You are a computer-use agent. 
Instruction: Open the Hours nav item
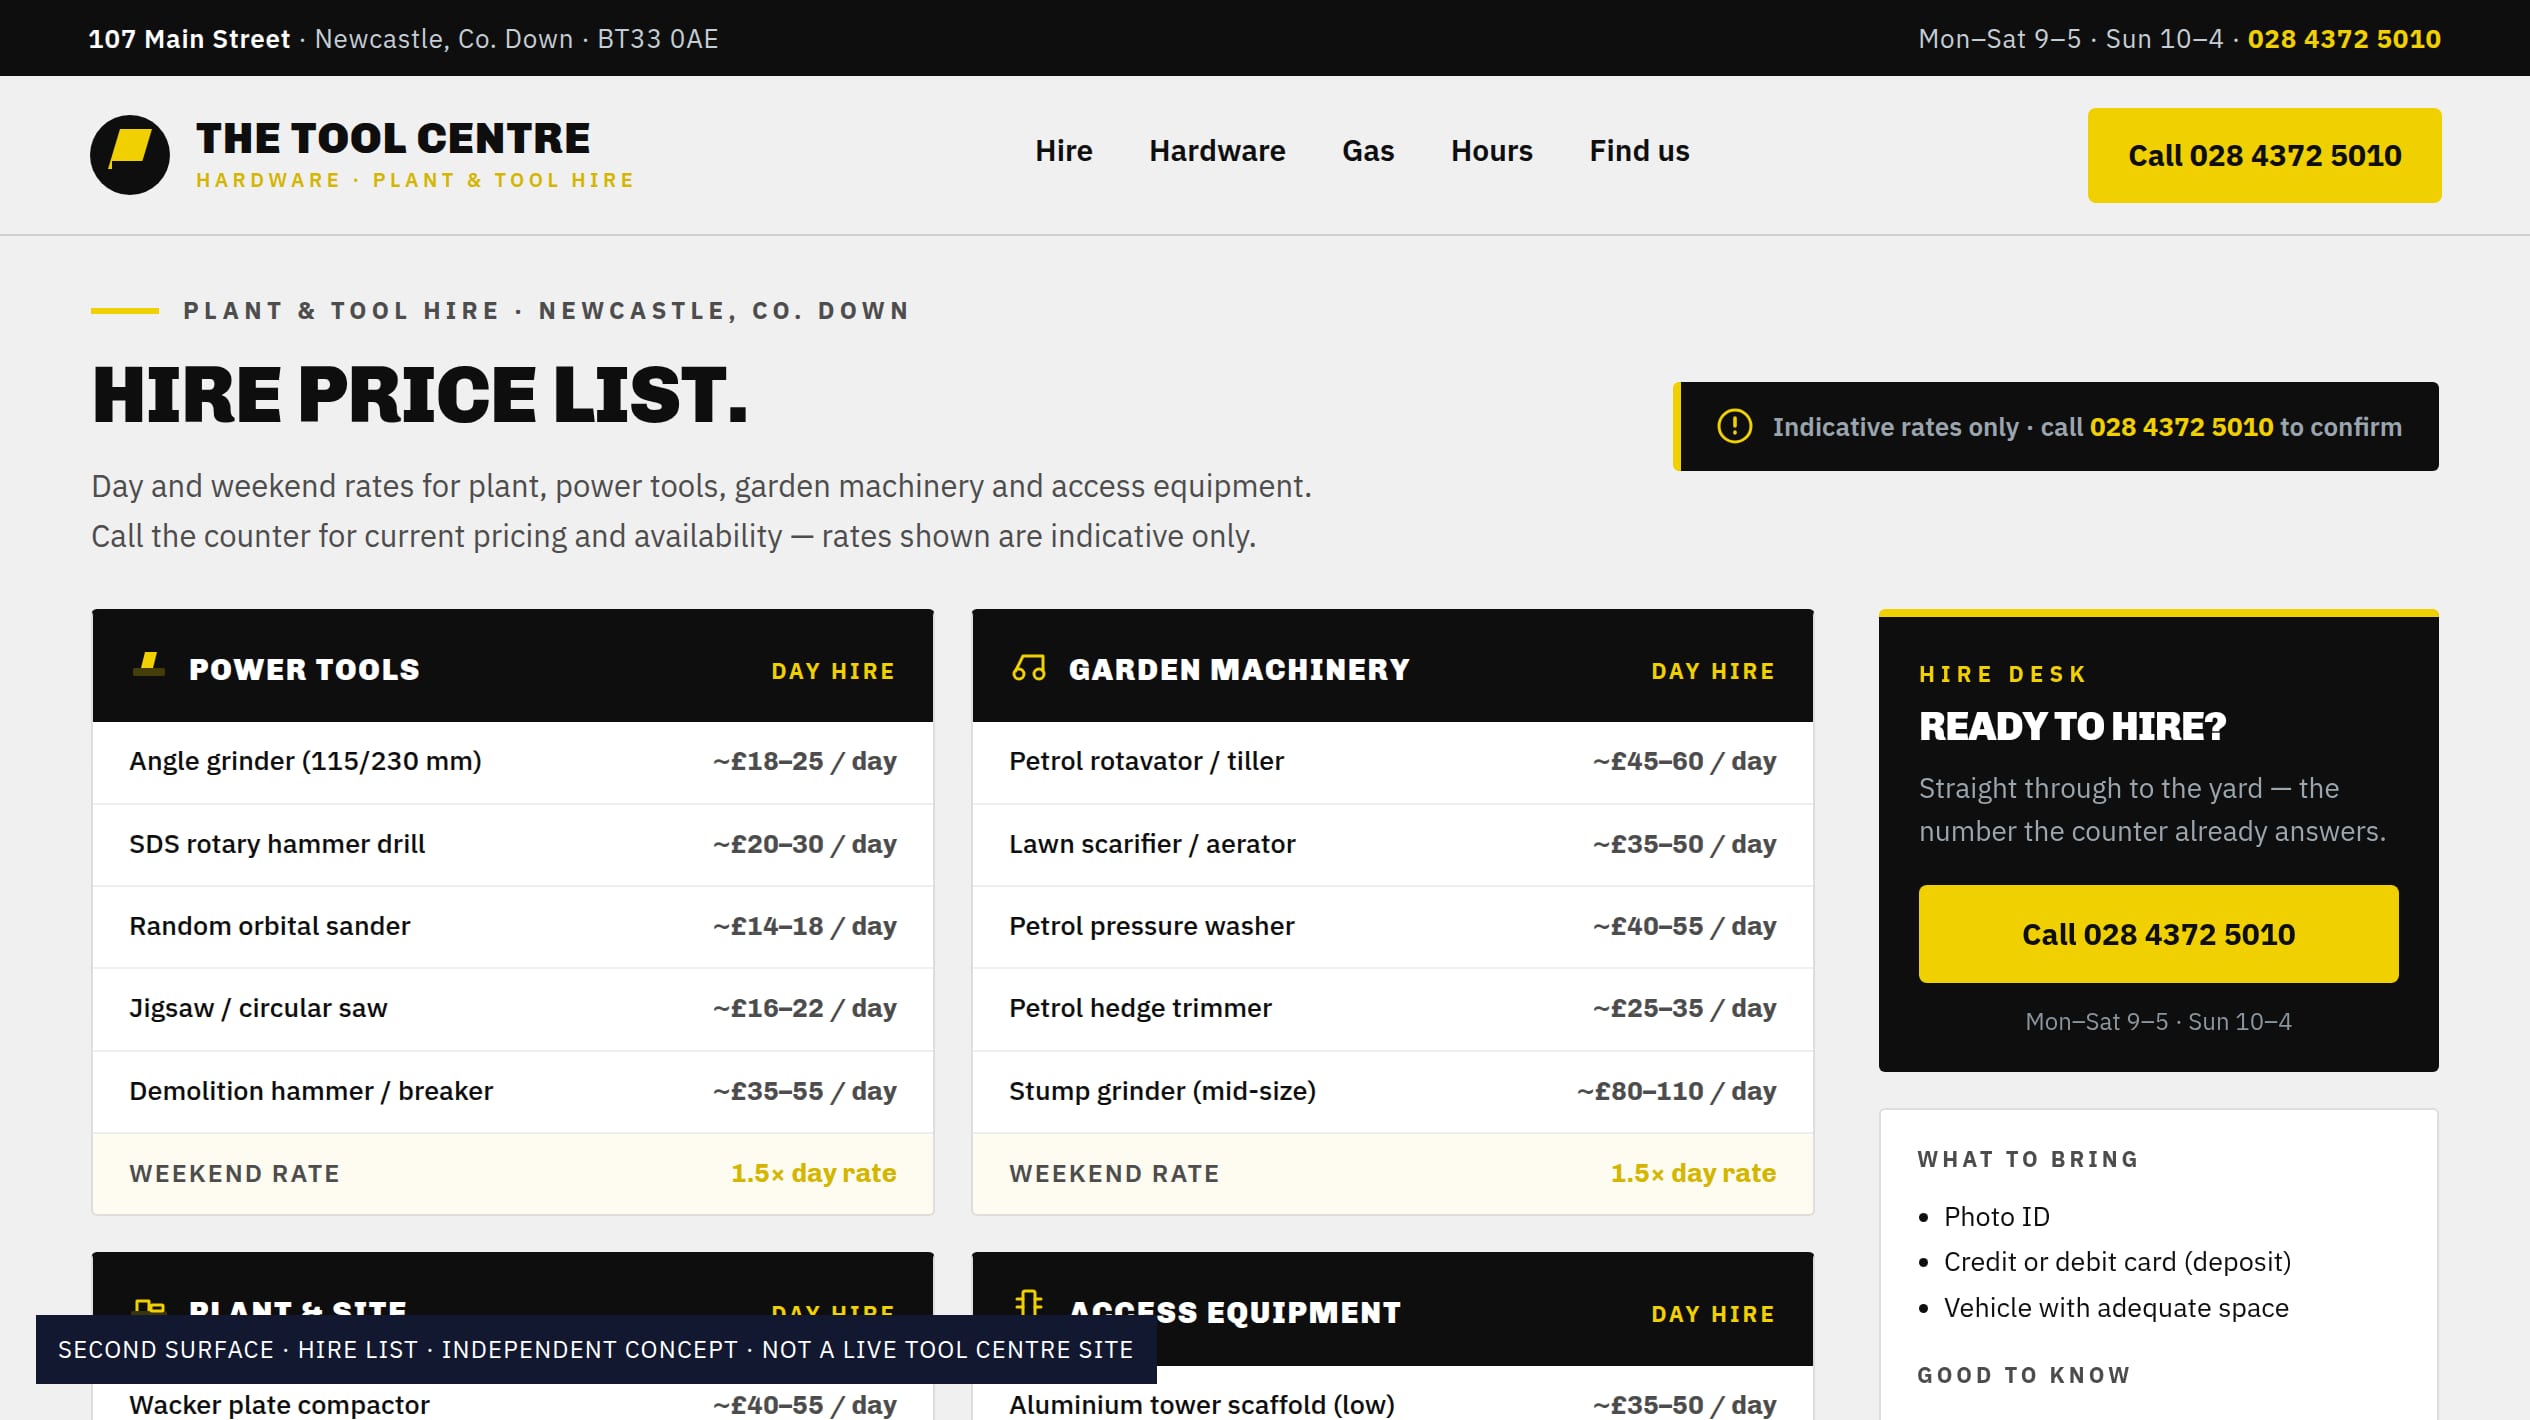point(1491,151)
